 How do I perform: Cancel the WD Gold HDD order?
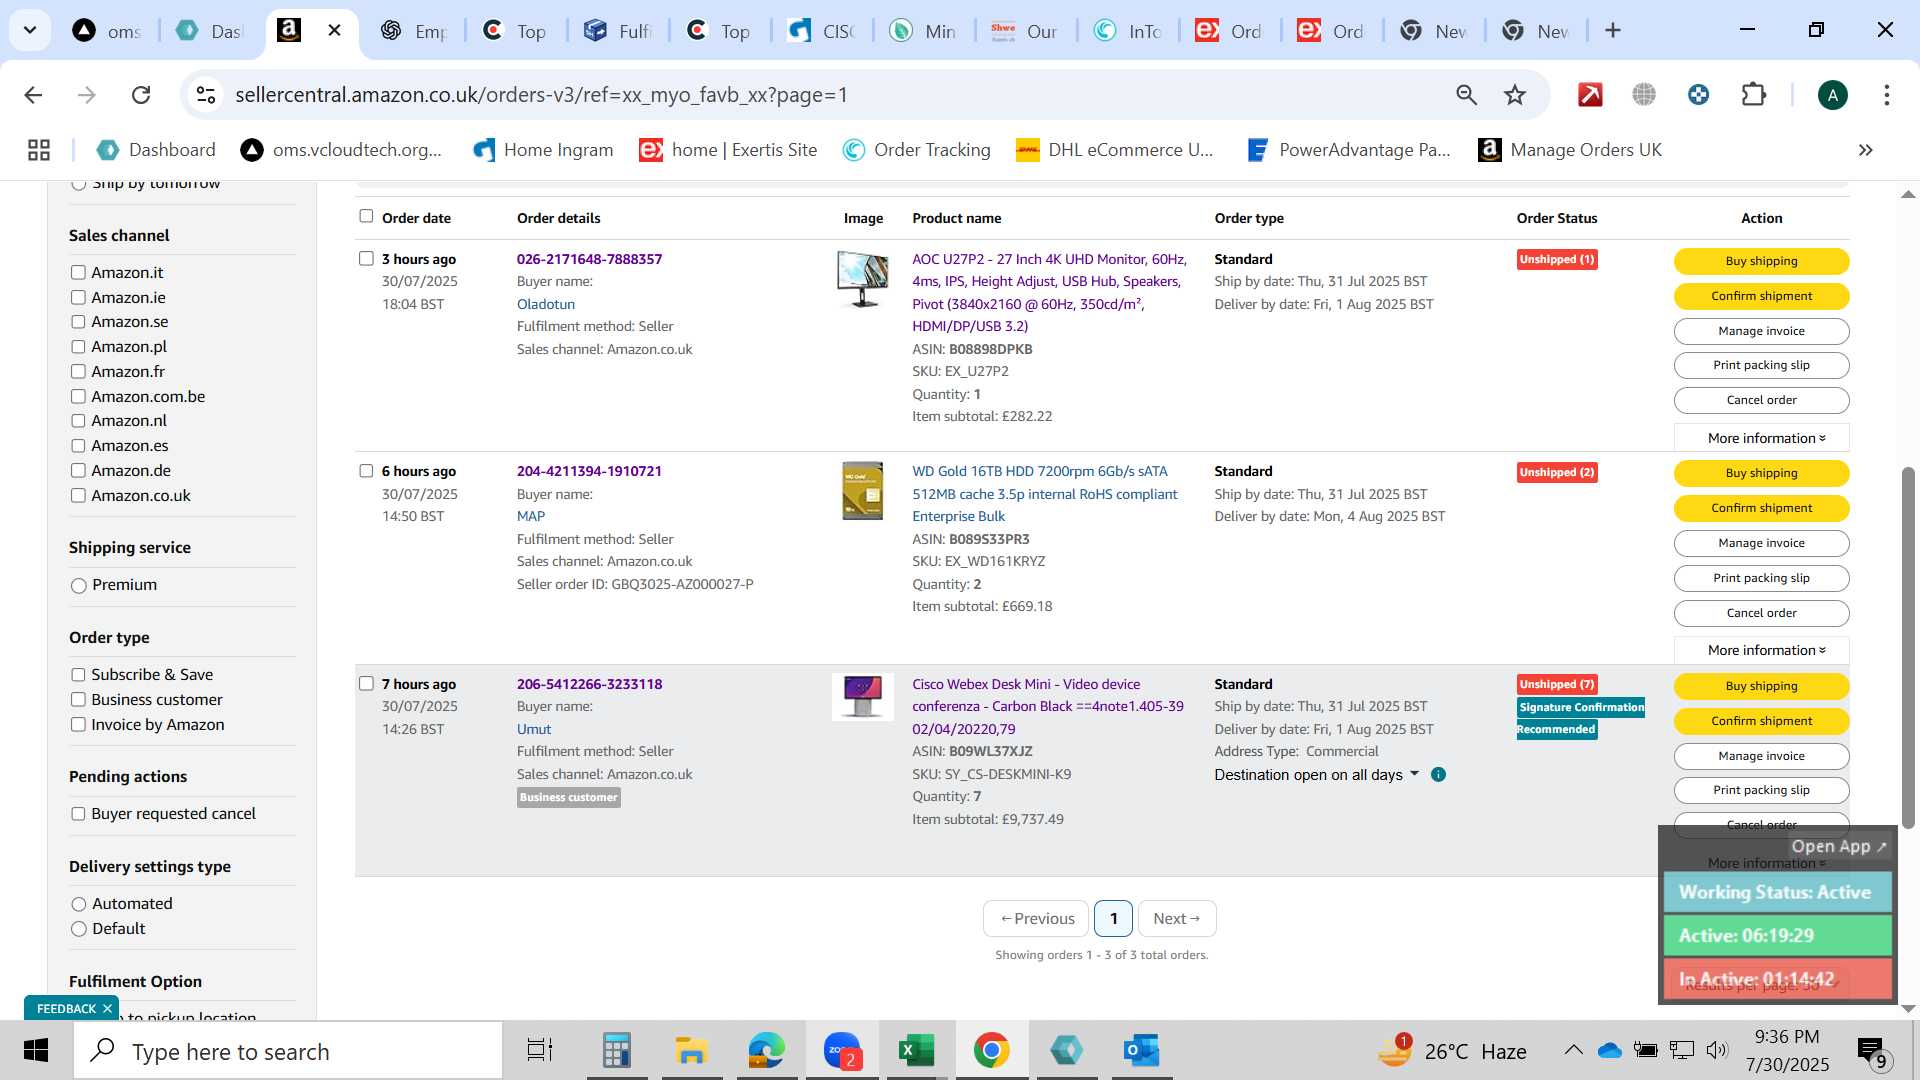[1761, 613]
